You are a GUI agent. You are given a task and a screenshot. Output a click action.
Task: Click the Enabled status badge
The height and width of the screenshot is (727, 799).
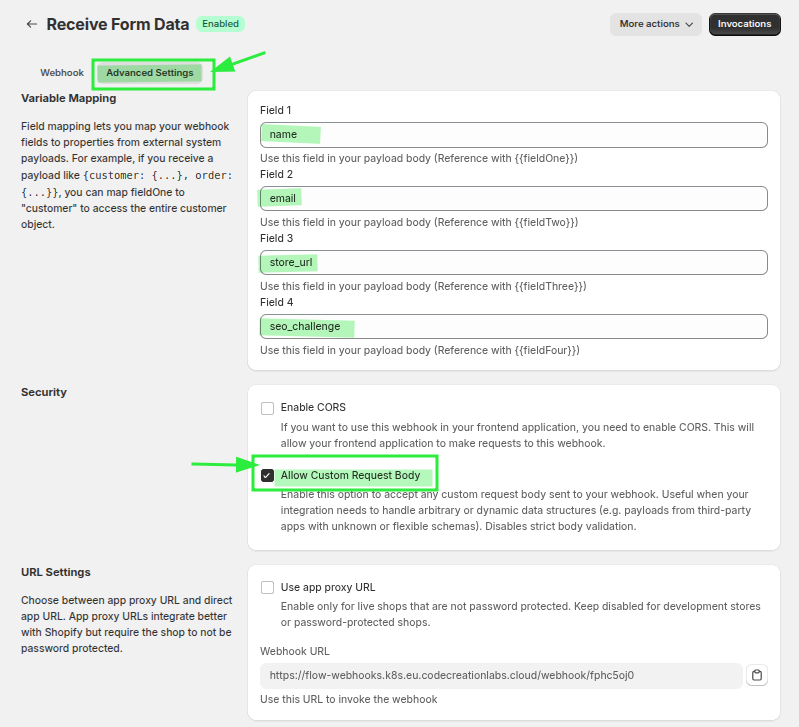[x=221, y=23]
